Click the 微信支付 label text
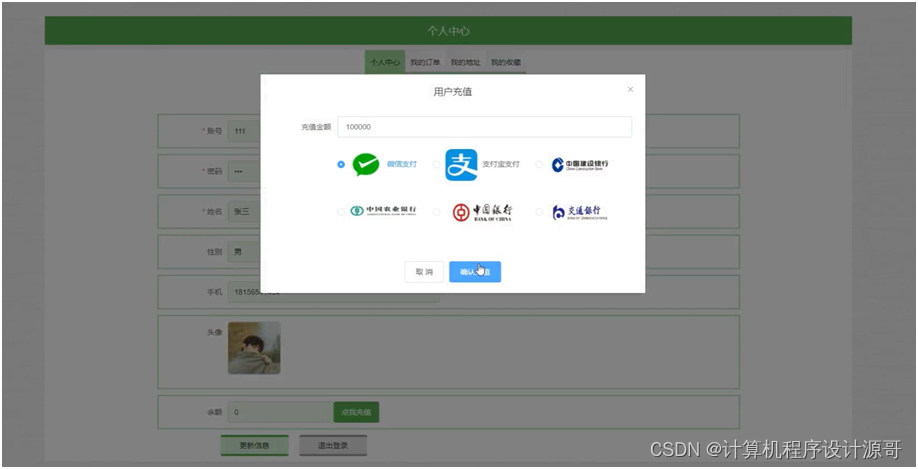Viewport: 918px width, 469px height. [x=402, y=165]
